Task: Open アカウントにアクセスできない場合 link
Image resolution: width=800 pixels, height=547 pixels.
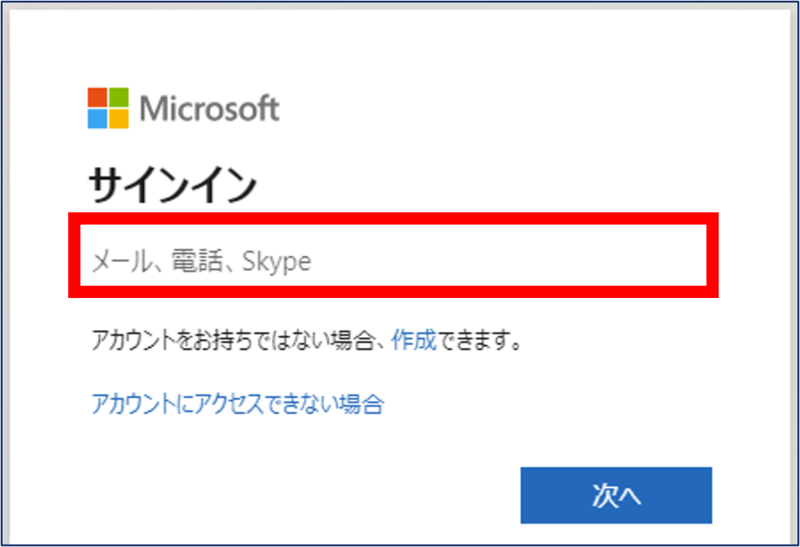Action: (x=238, y=404)
